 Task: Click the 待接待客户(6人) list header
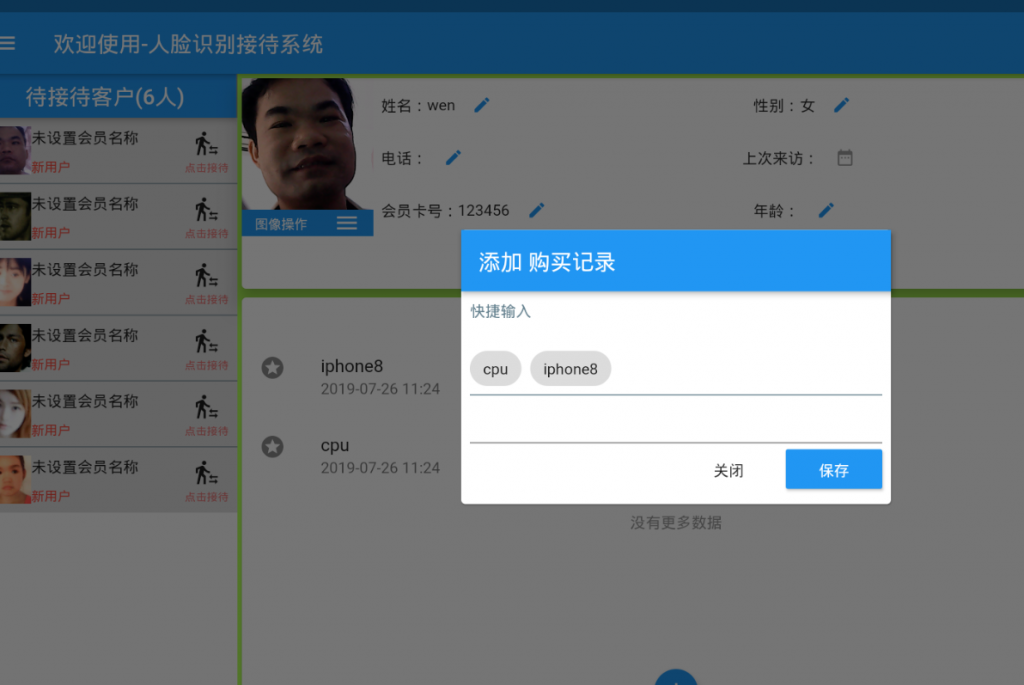coord(105,97)
